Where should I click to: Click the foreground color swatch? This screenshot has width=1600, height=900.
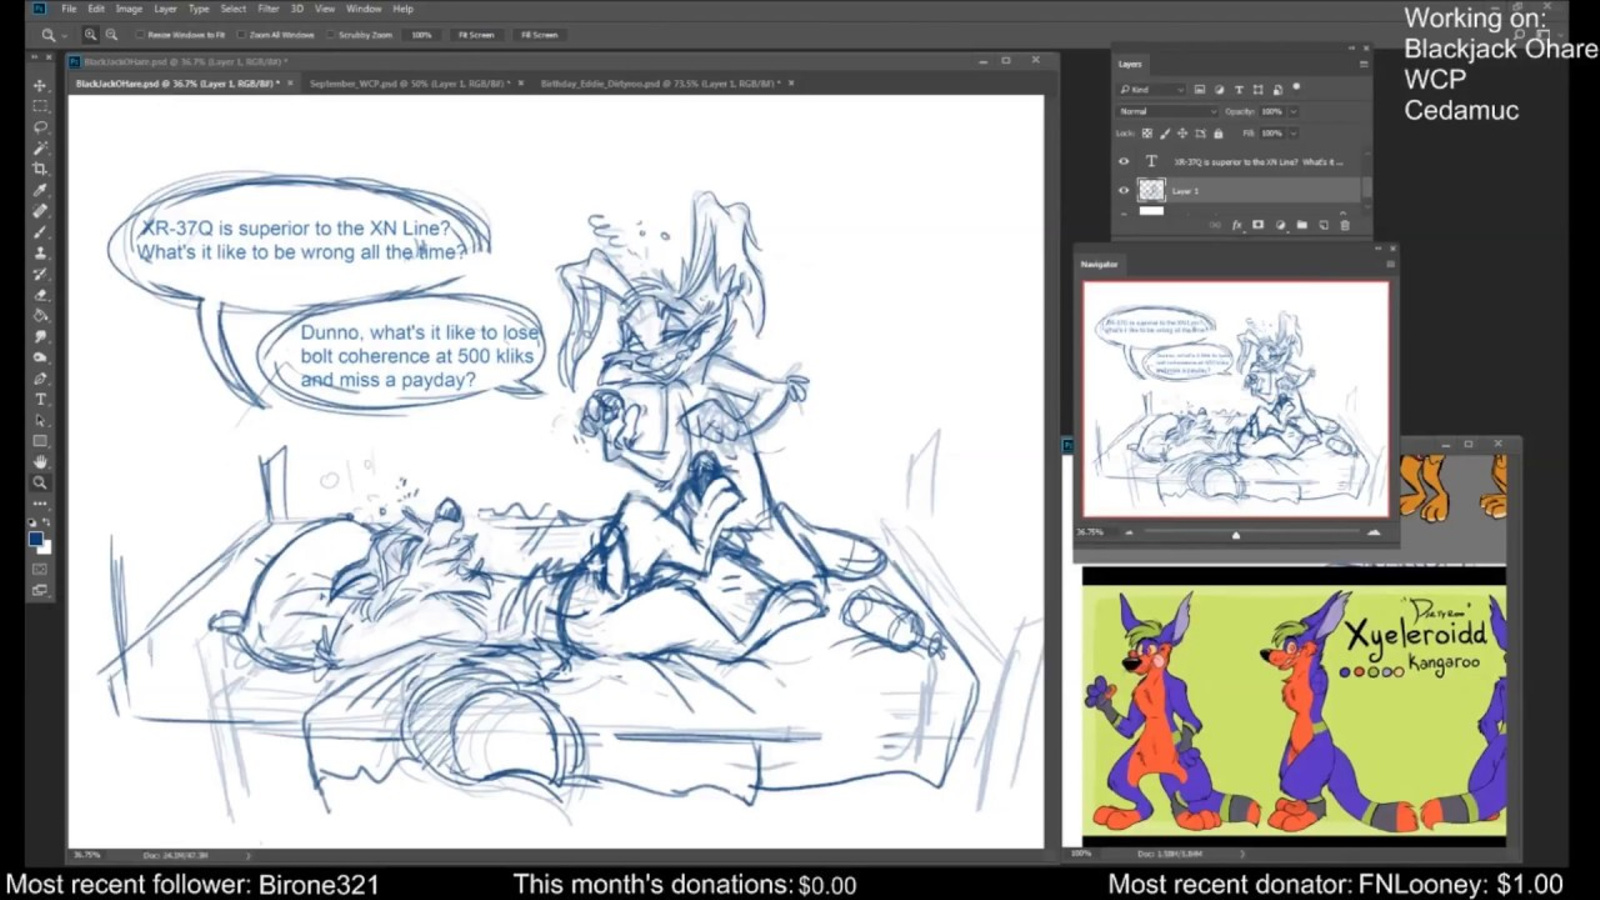pyautogui.click(x=36, y=539)
